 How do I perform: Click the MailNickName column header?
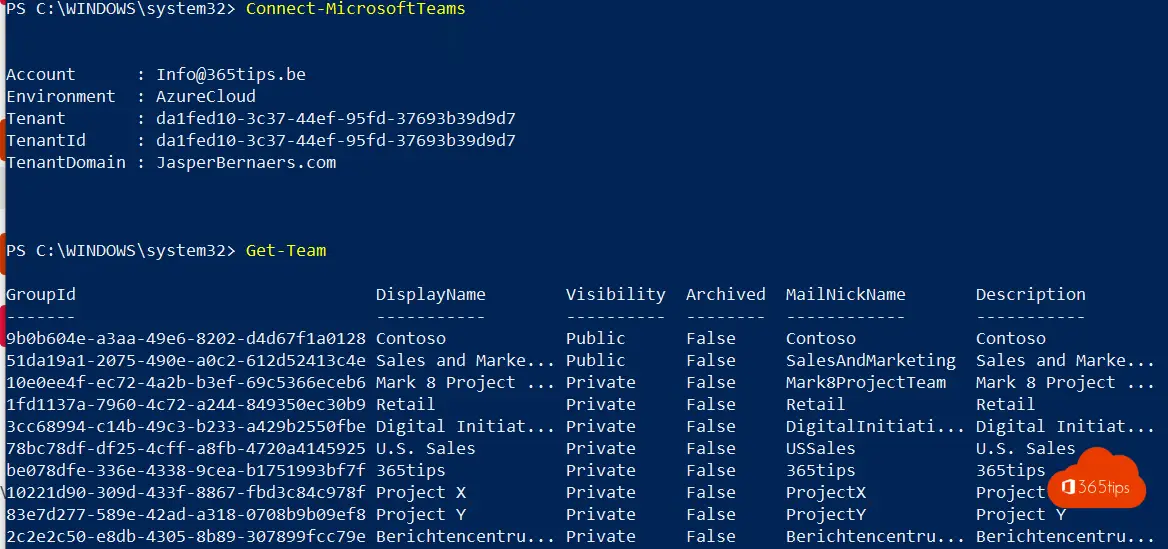click(845, 294)
